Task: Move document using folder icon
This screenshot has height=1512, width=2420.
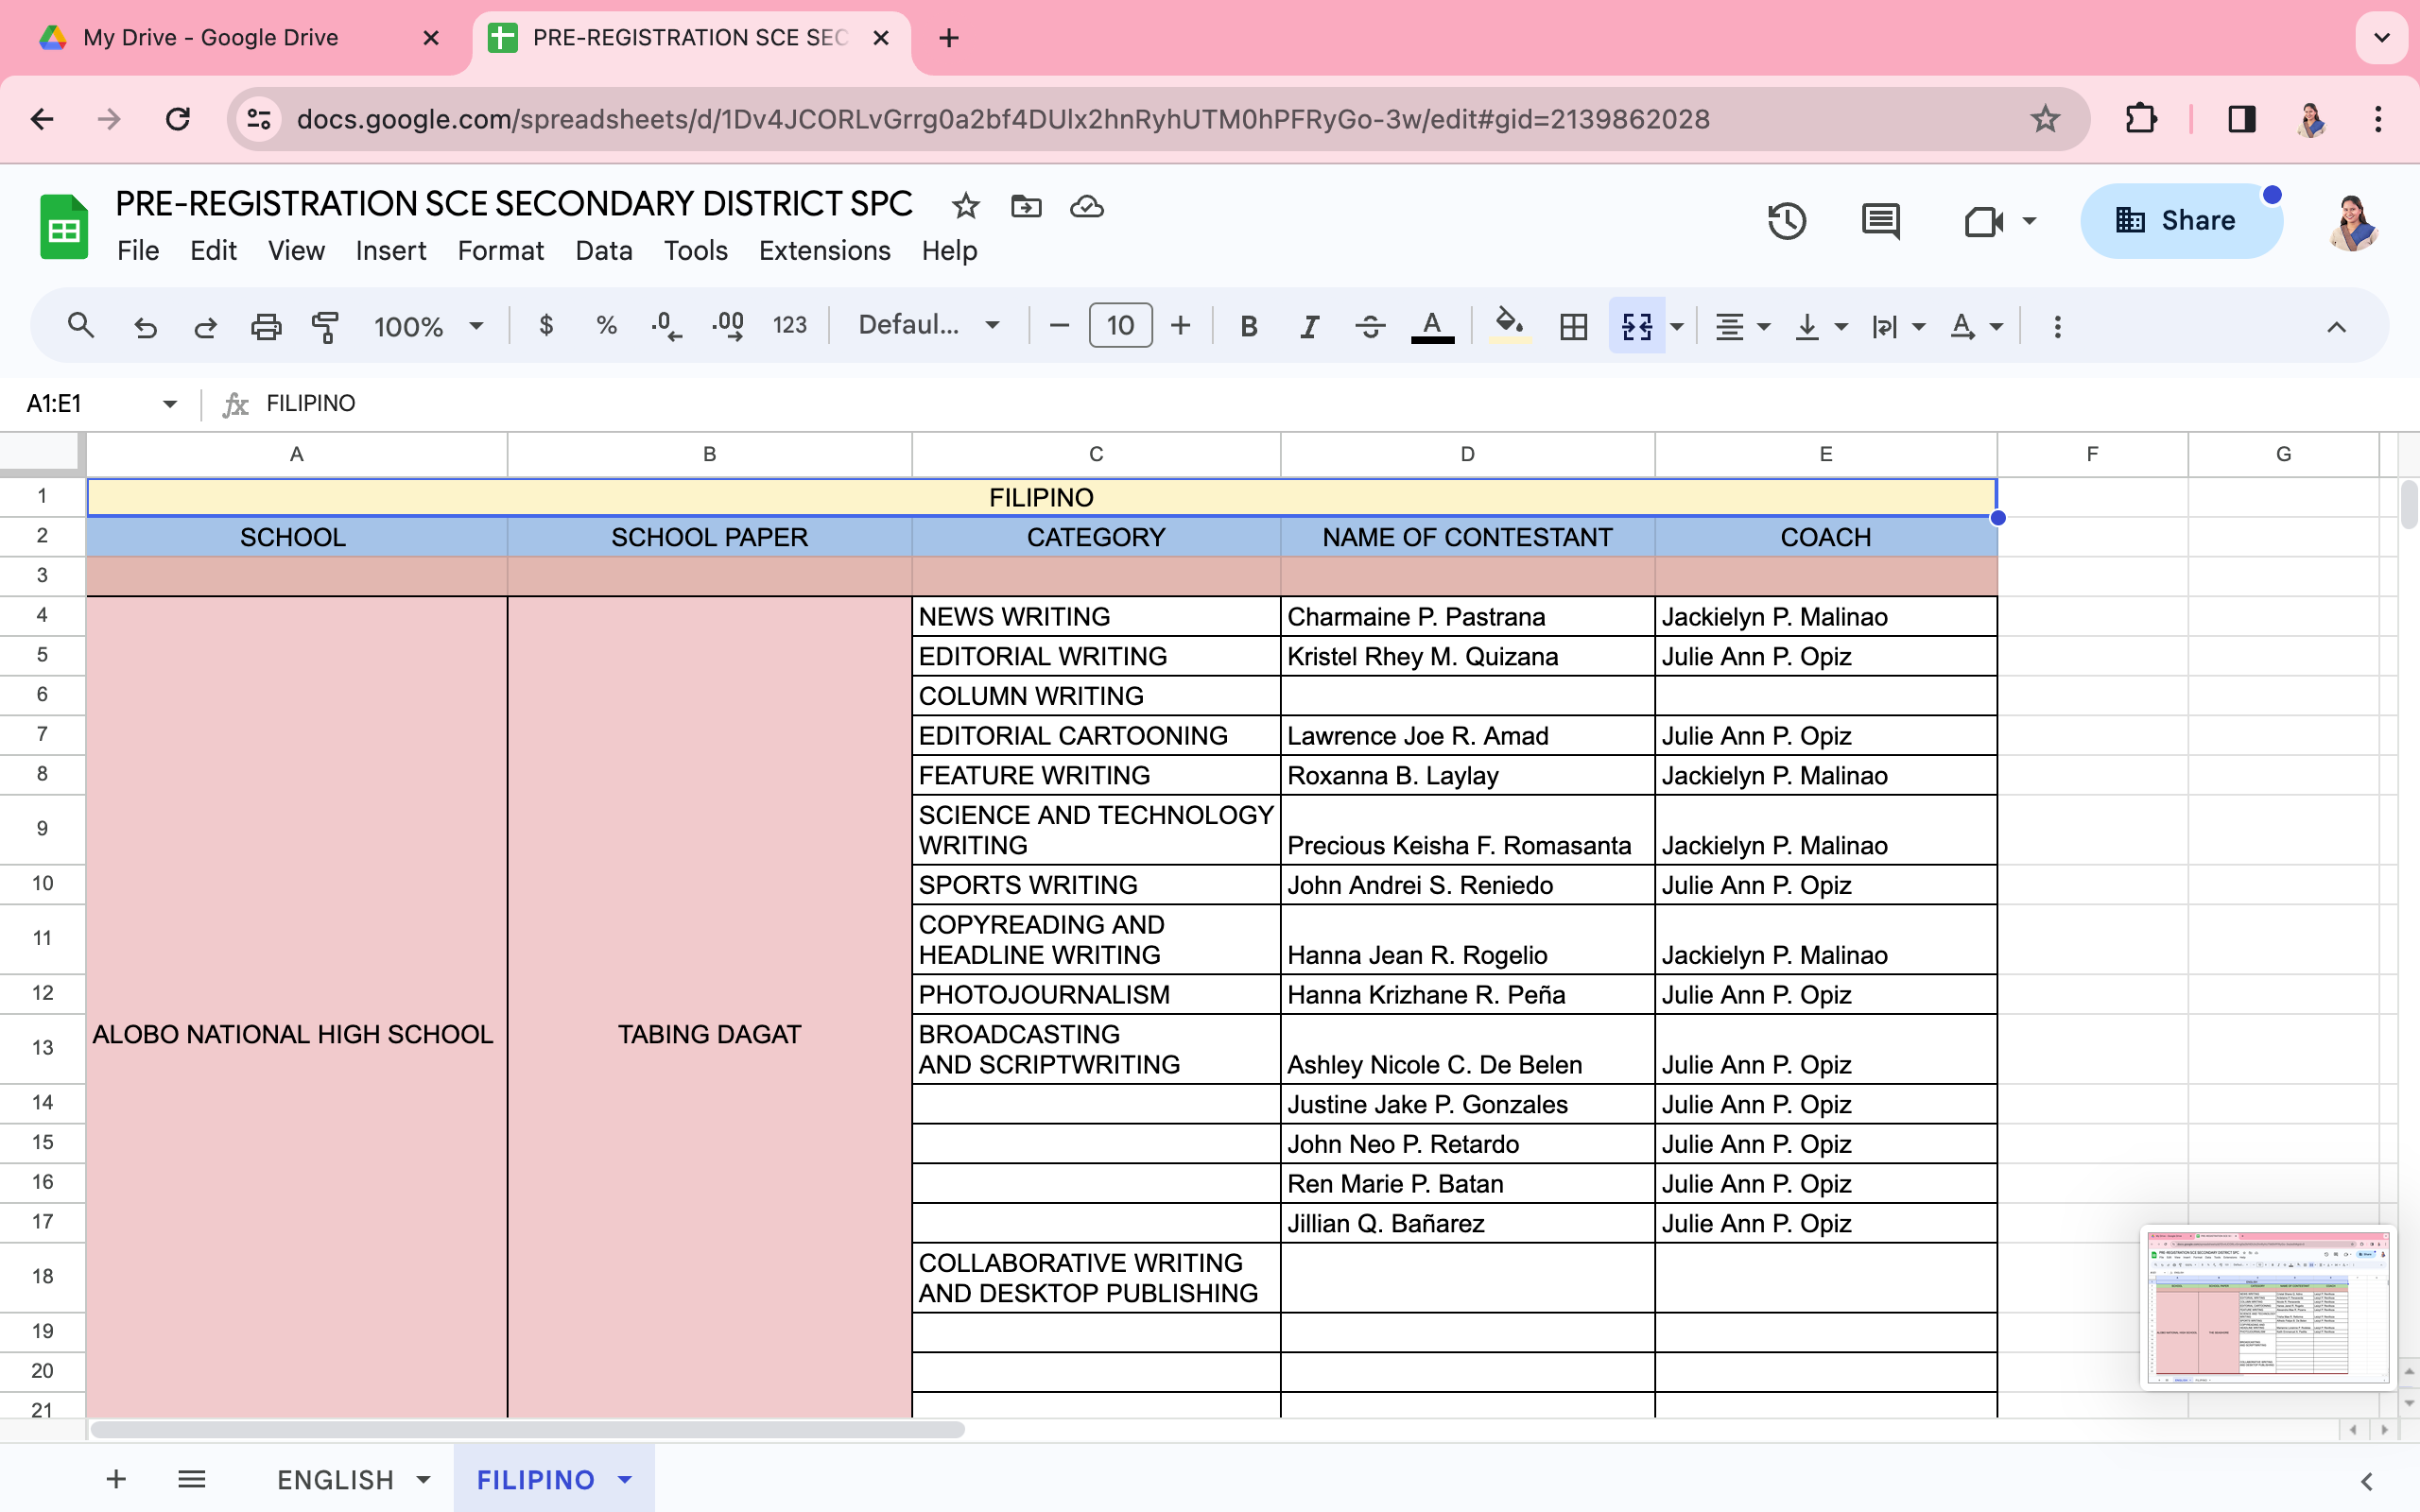Action: click(1026, 206)
